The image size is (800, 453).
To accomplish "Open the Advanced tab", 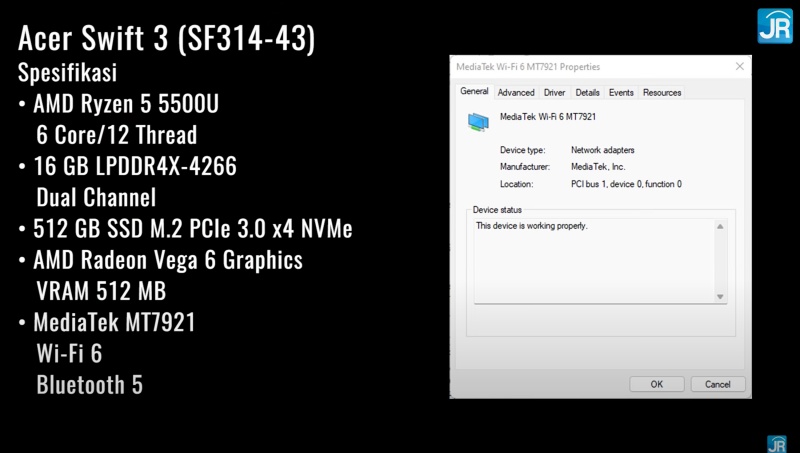I will coord(516,93).
